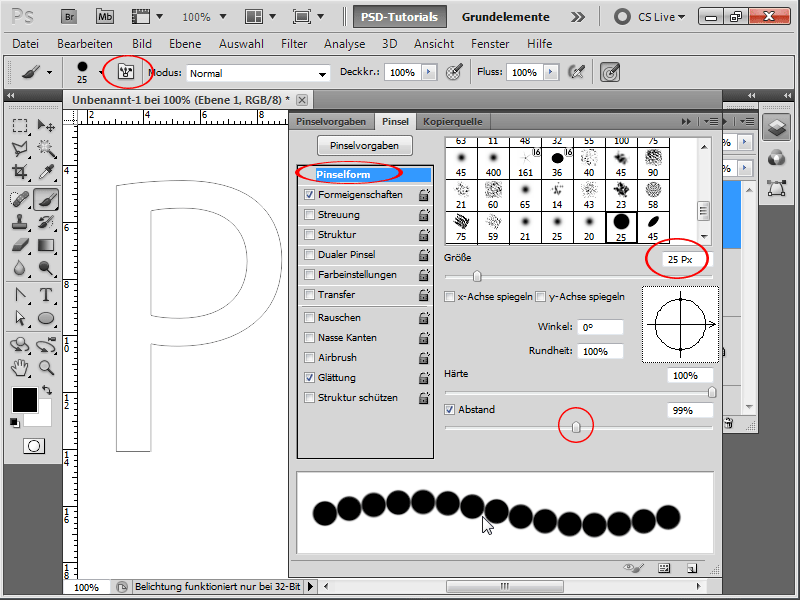Select the Hand tool

(20, 367)
